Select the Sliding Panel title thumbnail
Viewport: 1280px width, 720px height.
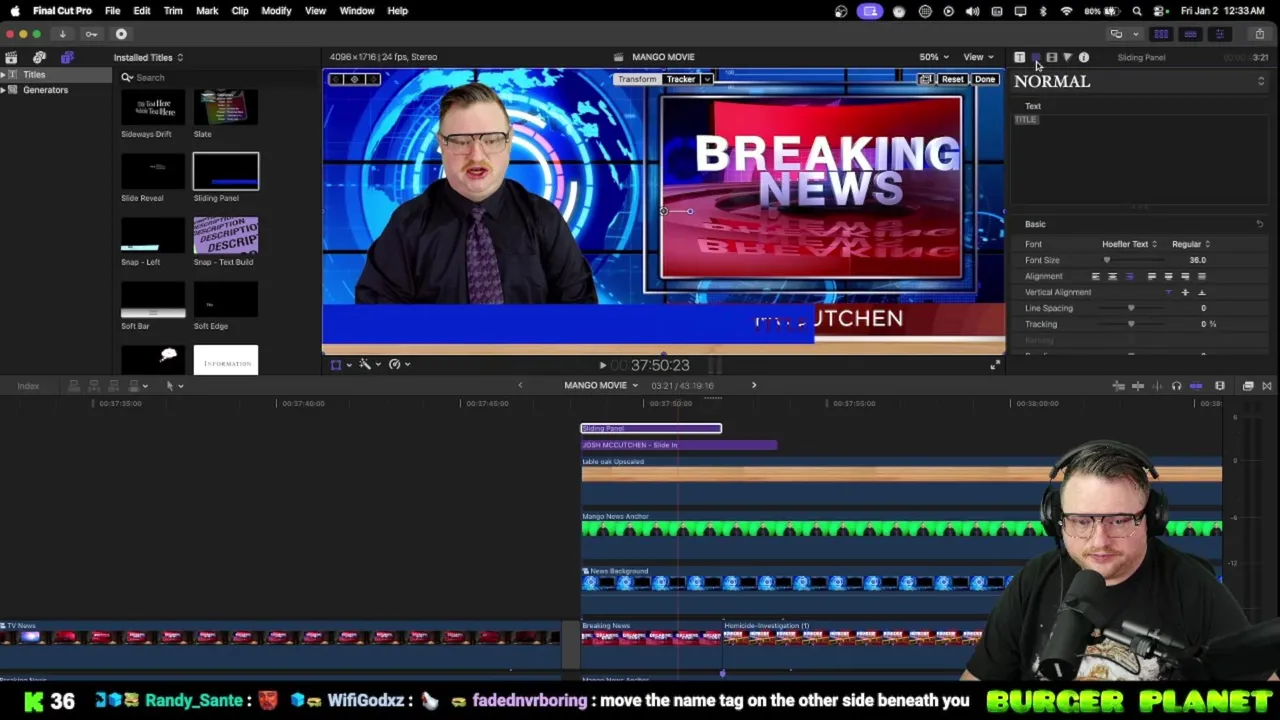pyautogui.click(x=226, y=171)
